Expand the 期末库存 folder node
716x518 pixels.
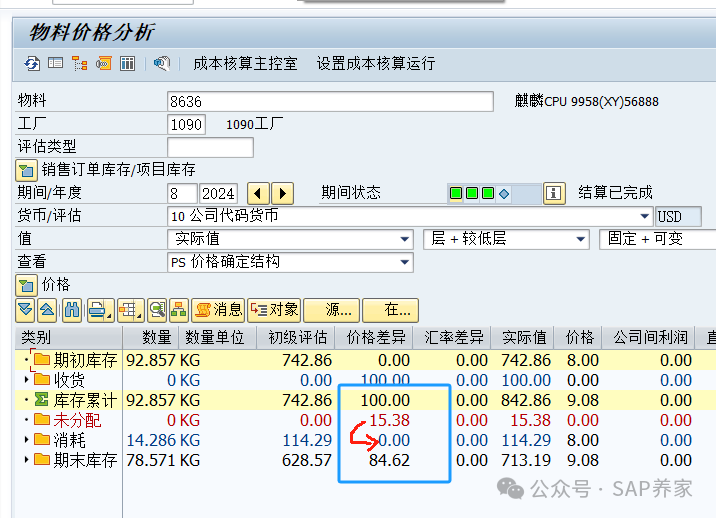click(26, 460)
